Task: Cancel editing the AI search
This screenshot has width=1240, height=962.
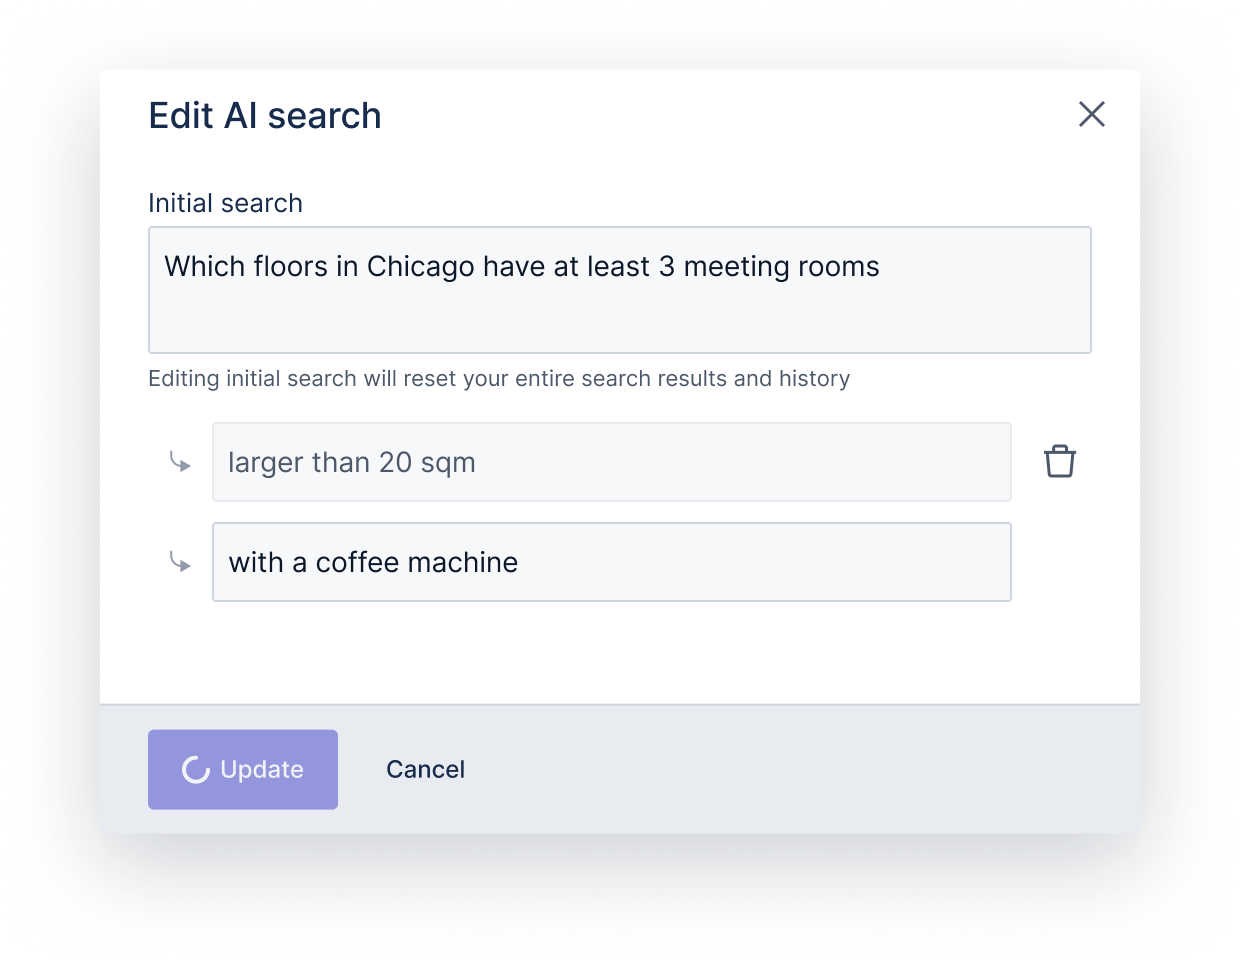Action: click(x=425, y=769)
